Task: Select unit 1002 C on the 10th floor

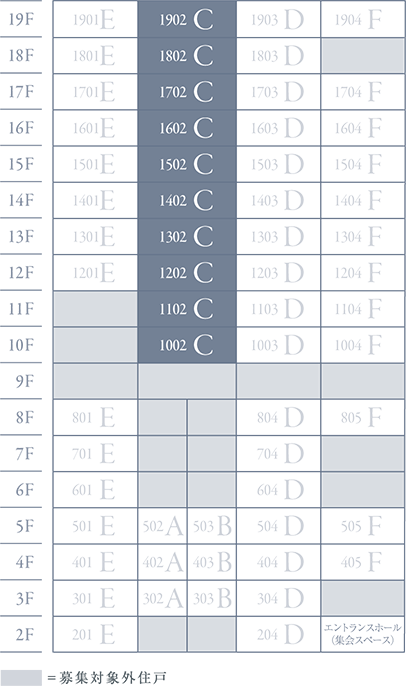Action: tap(187, 345)
